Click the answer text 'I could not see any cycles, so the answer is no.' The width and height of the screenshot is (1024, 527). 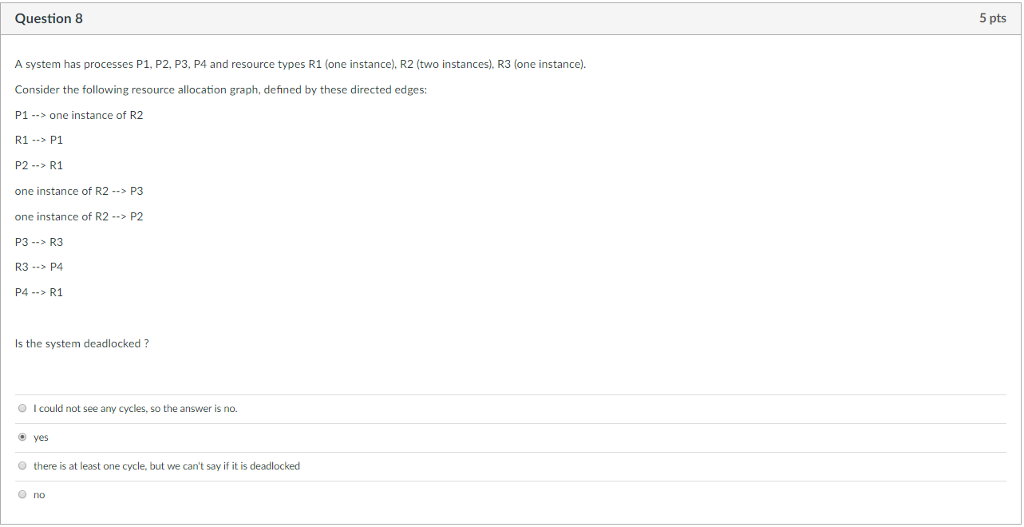136,409
